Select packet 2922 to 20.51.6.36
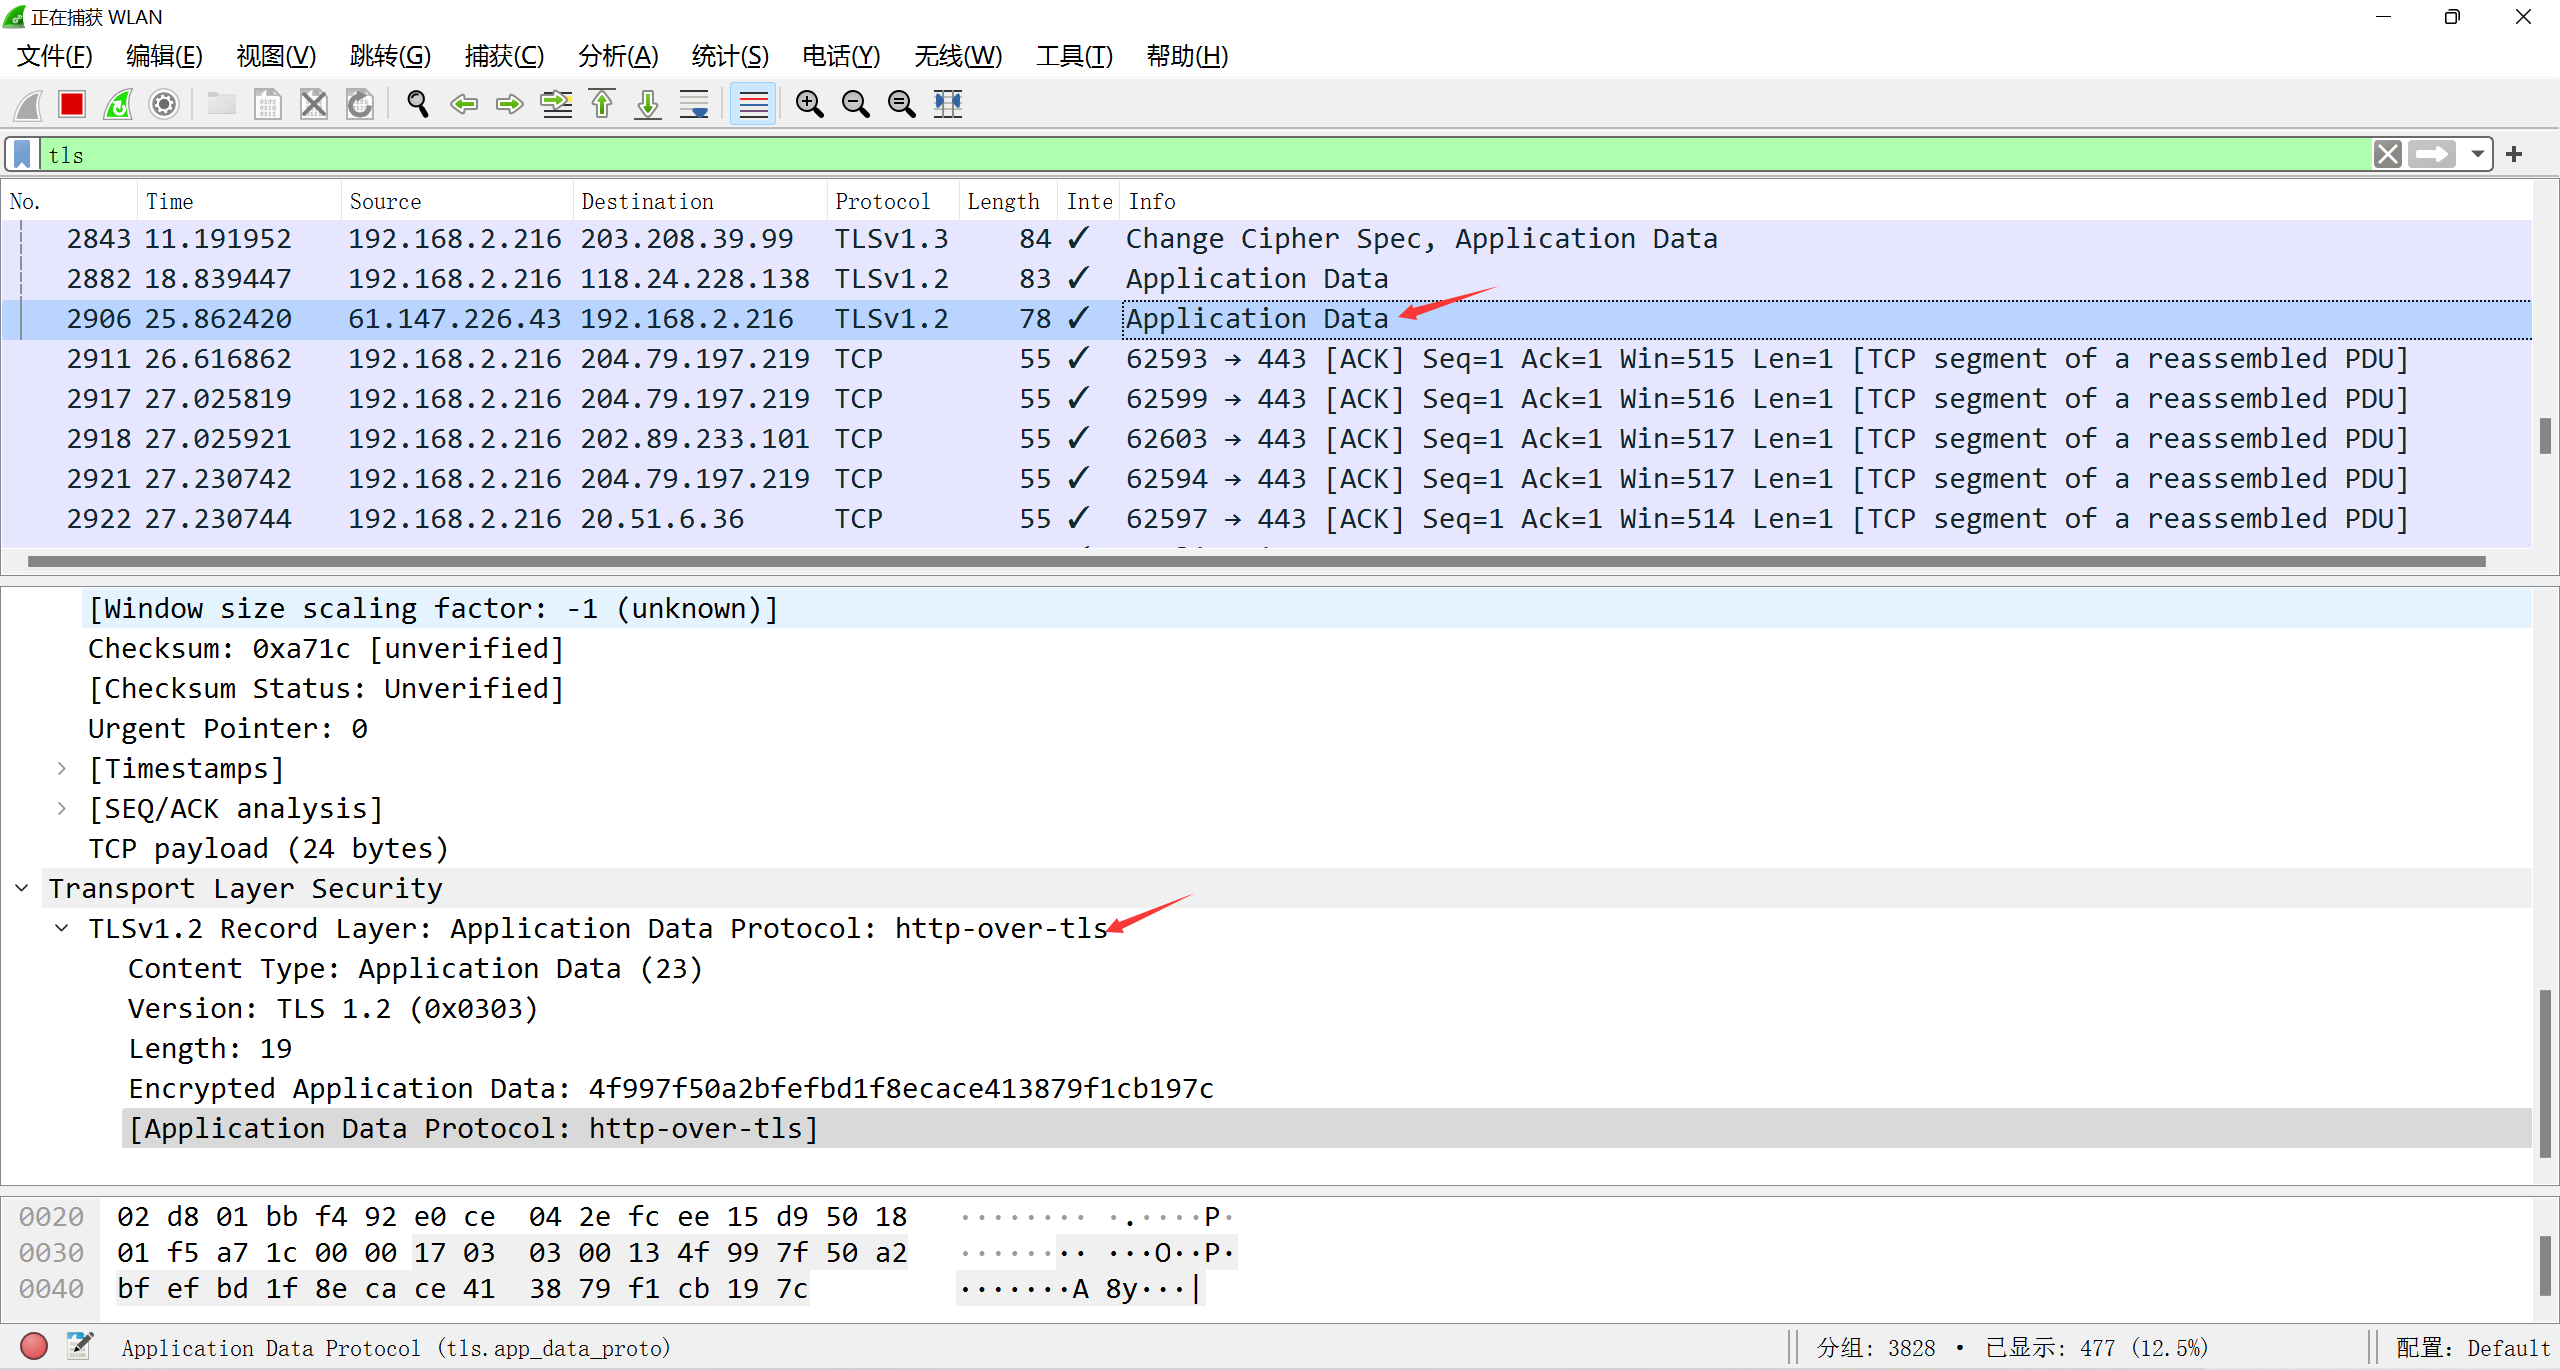 pyautogui.click(x=1266, y=519)
